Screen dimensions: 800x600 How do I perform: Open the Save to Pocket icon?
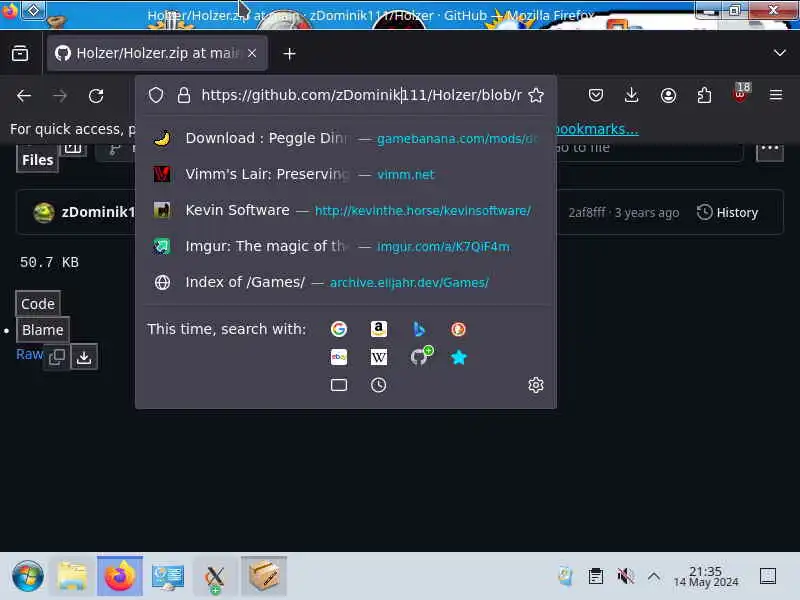coord(596,95)
